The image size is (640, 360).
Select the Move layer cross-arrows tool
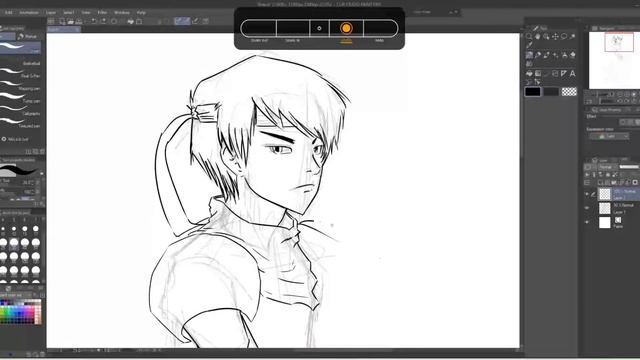click(x=555, y=36)
